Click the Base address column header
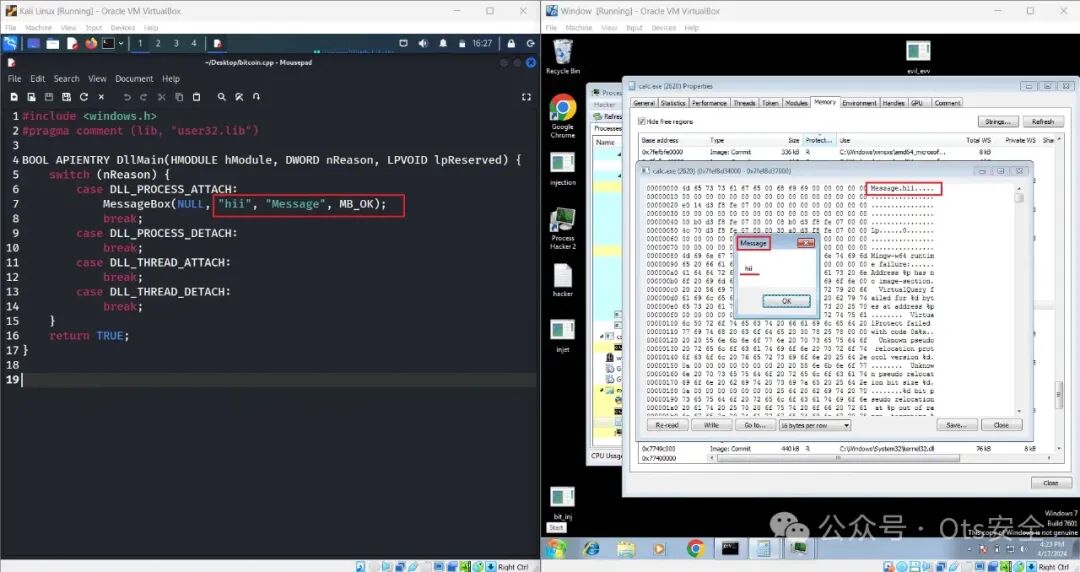 (x=672, y=140)
